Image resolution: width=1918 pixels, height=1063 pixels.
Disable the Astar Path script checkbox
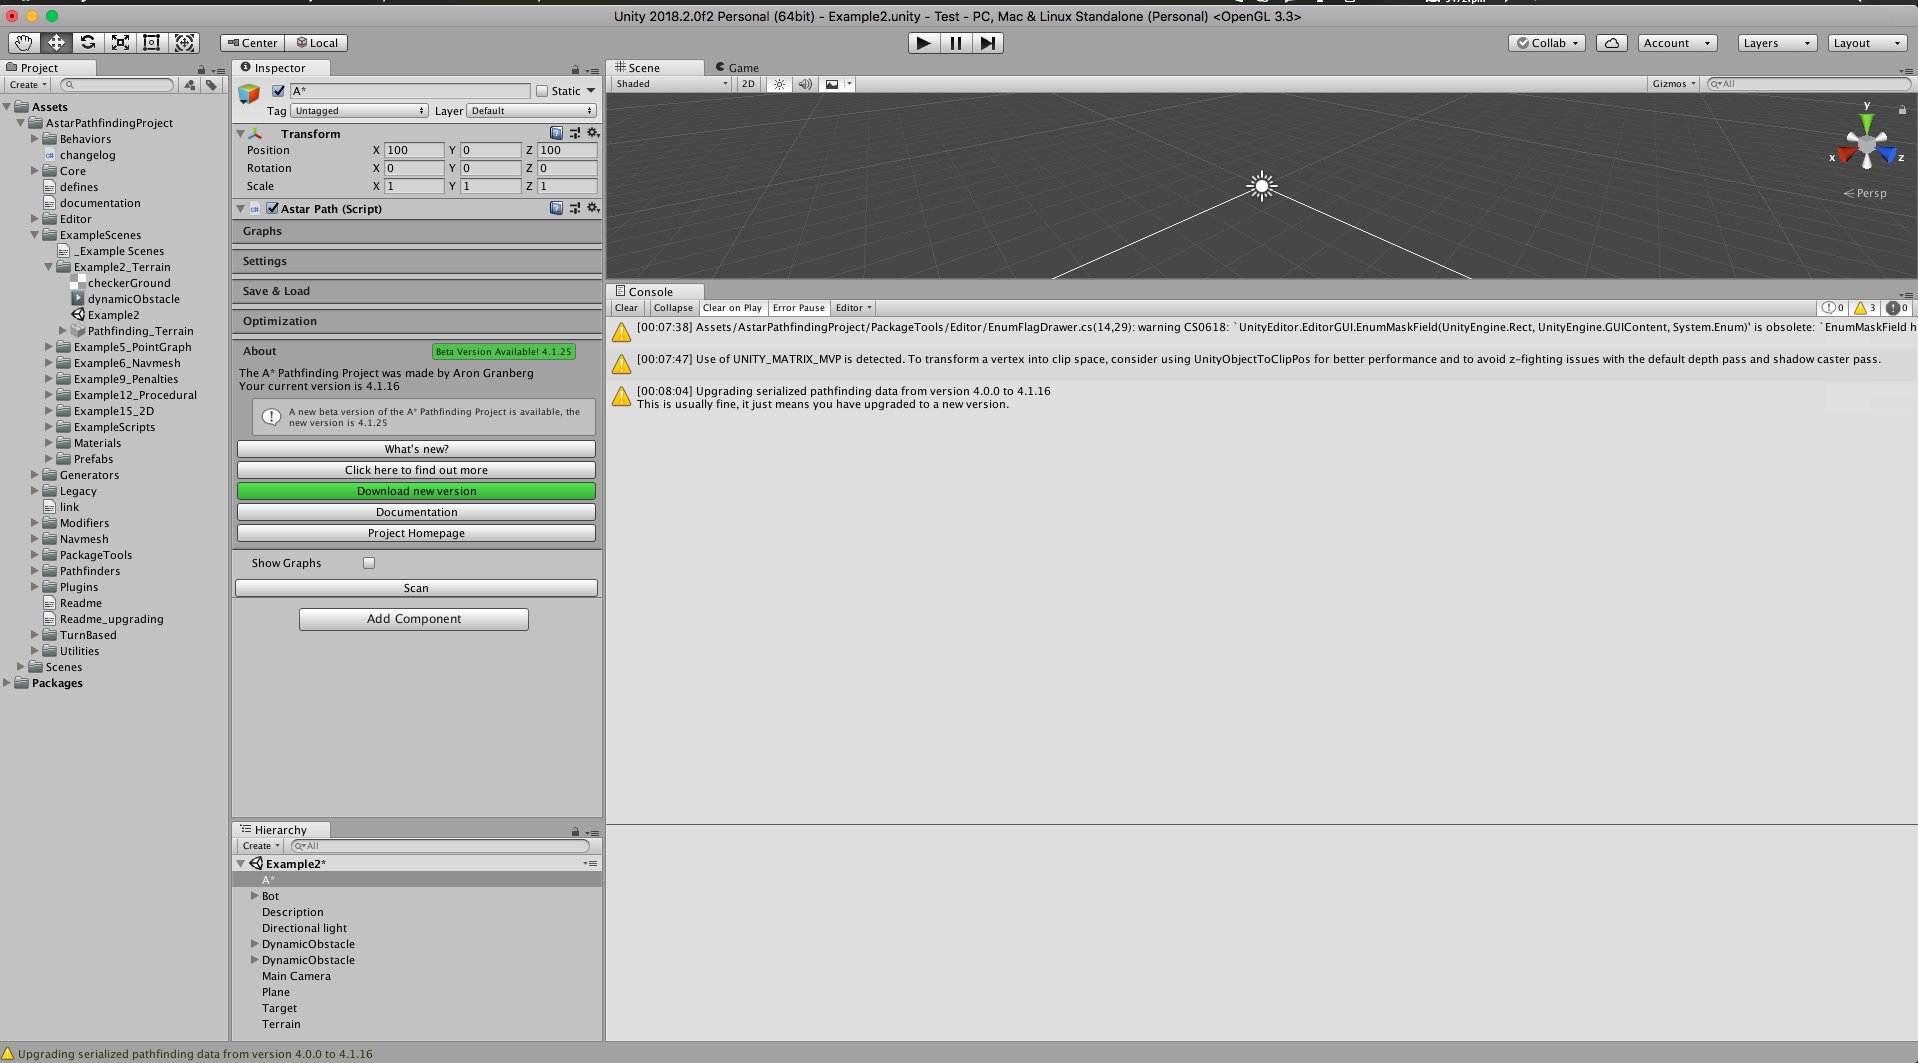pos(272,209)
